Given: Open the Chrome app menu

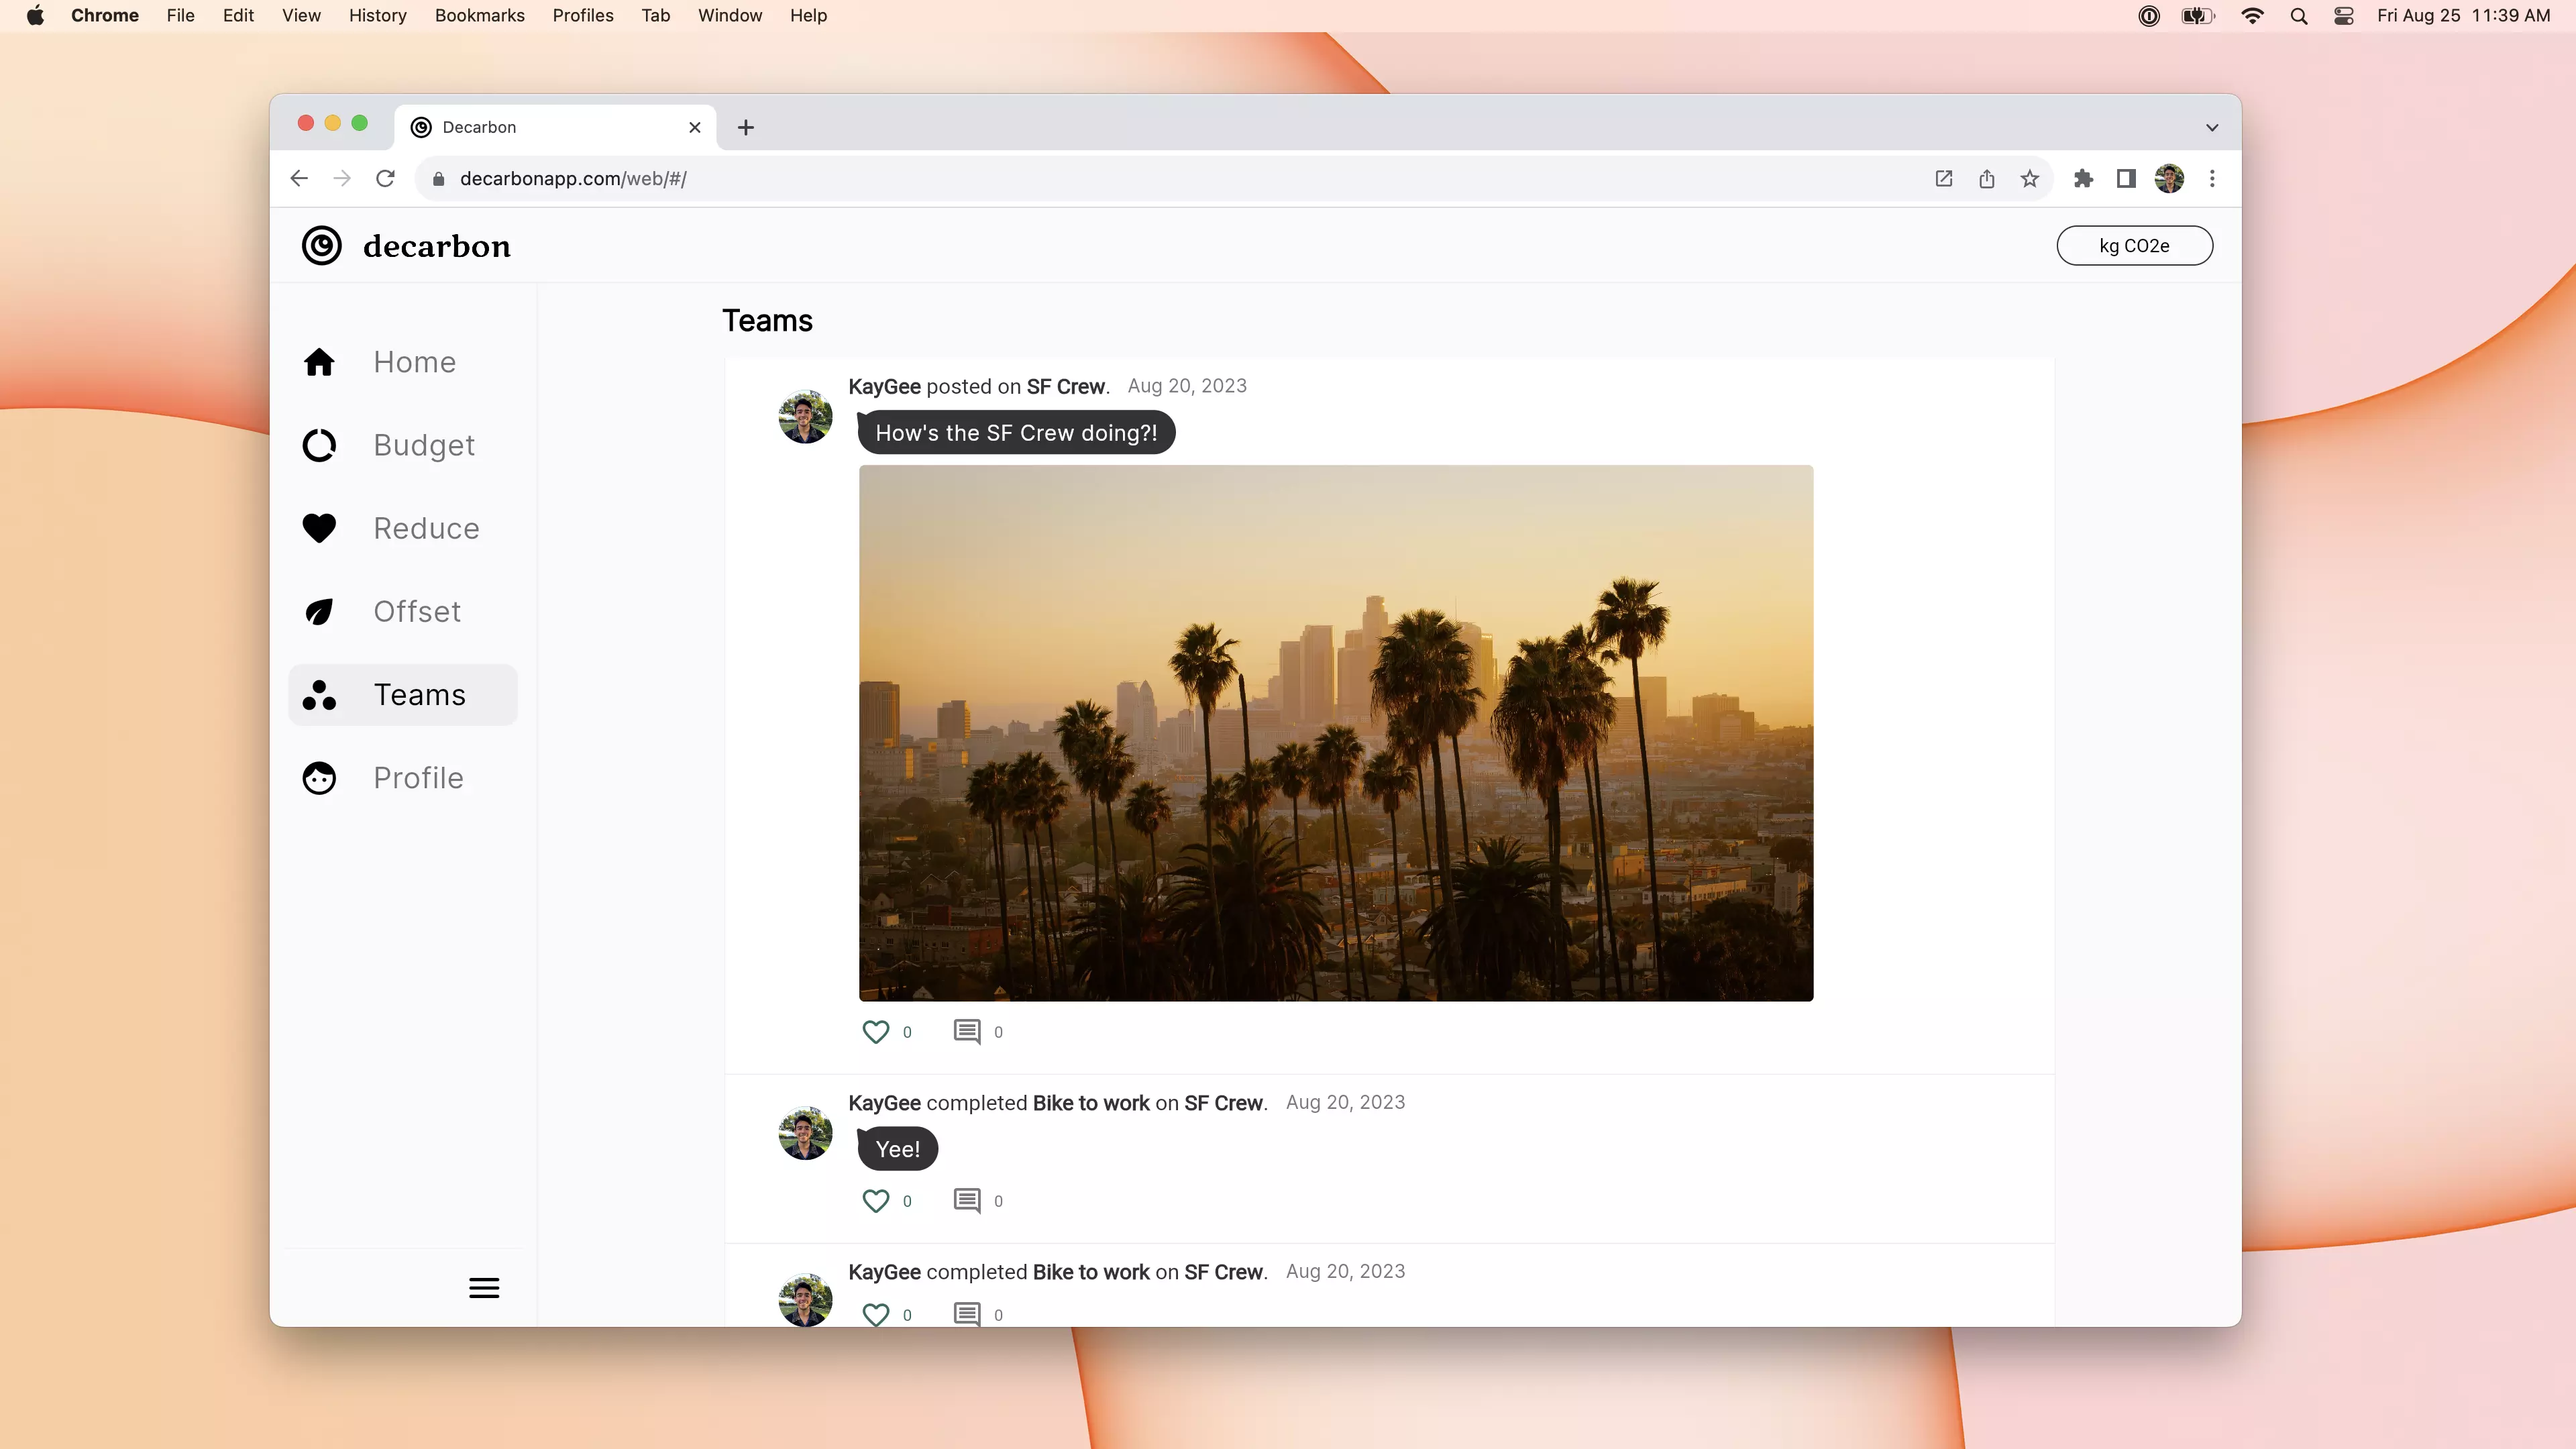Looking at the screenshot, I should (105, 15).
